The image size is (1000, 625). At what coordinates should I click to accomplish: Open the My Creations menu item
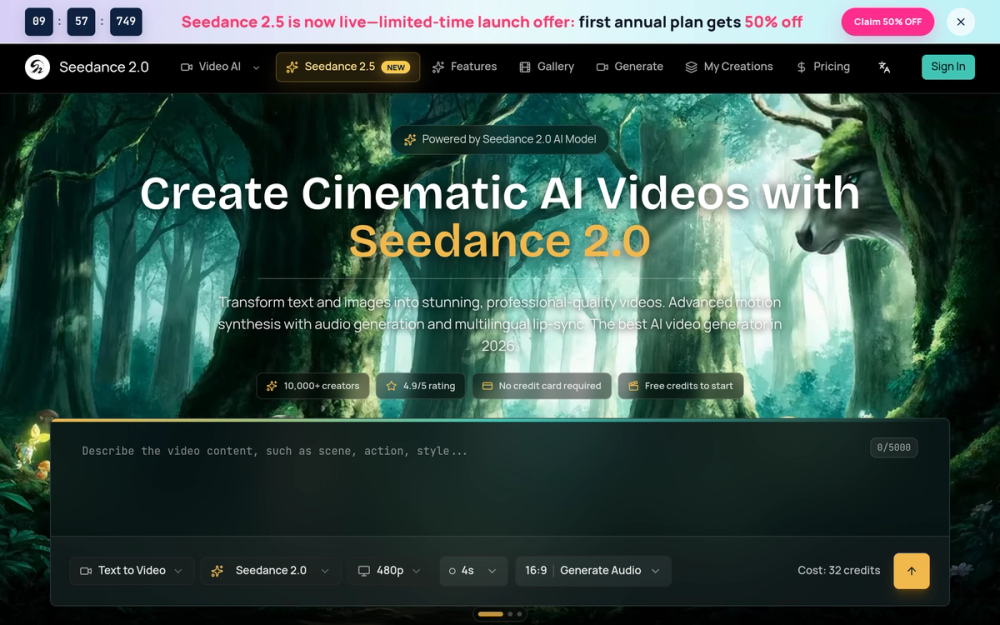pyautogui.click(x=729, y=67)
